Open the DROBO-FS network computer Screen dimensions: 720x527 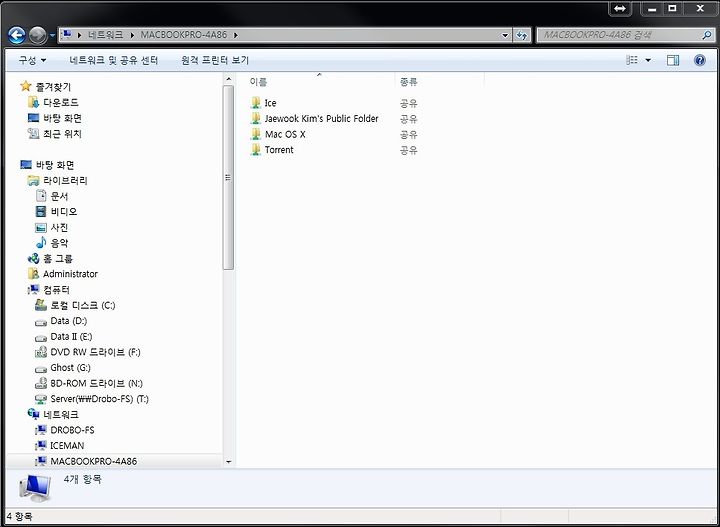point(72,430)
